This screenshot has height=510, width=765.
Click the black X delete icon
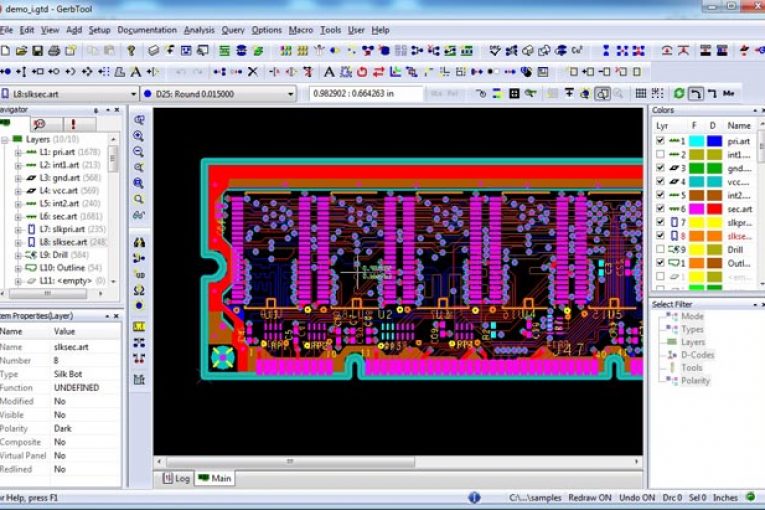[253, 72]
